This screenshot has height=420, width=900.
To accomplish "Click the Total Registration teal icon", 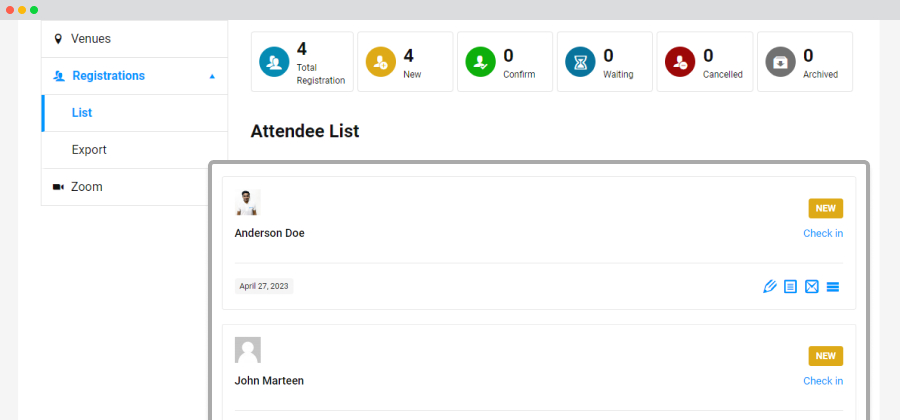I will [274, 62].
